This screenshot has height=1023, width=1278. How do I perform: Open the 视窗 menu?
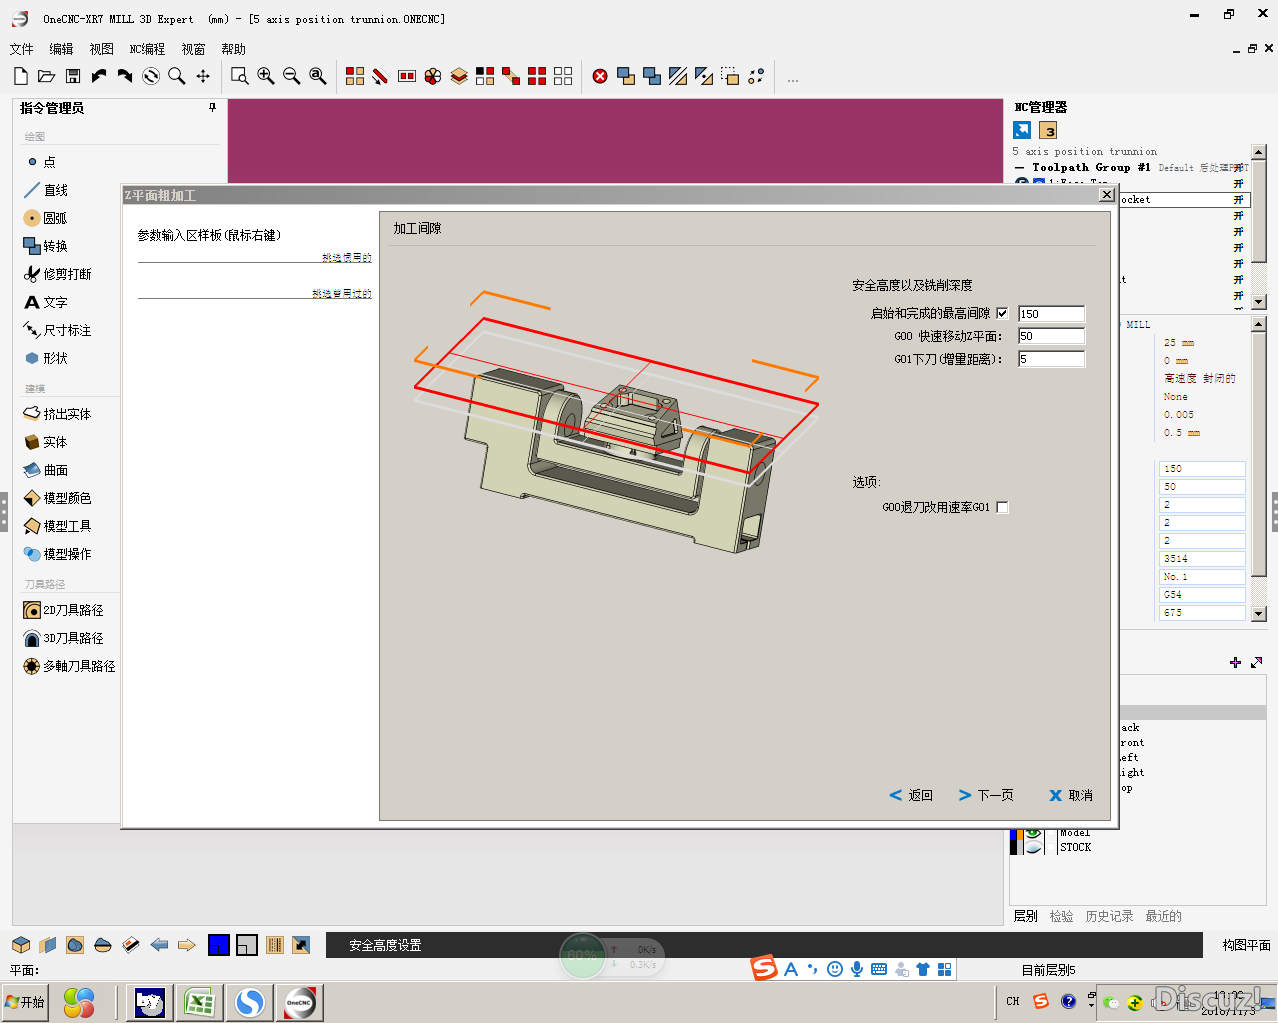click(193, 49)
